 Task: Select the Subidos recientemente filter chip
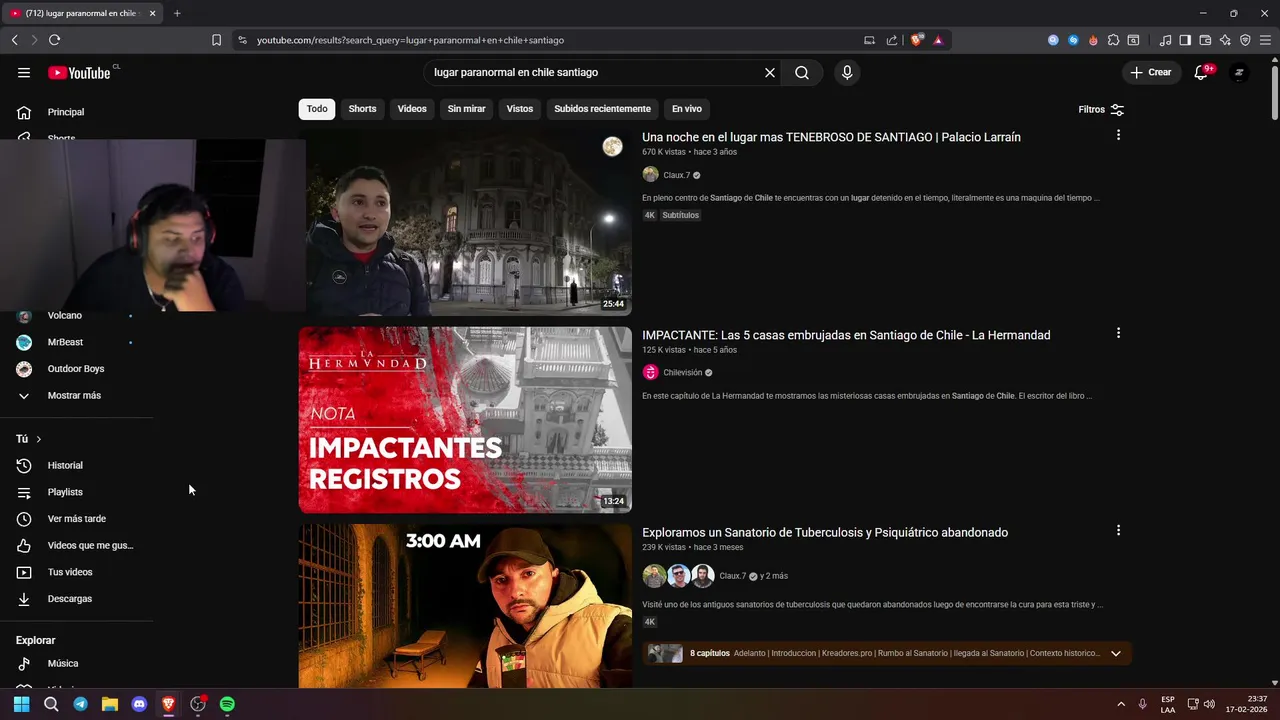click(602, 109)
